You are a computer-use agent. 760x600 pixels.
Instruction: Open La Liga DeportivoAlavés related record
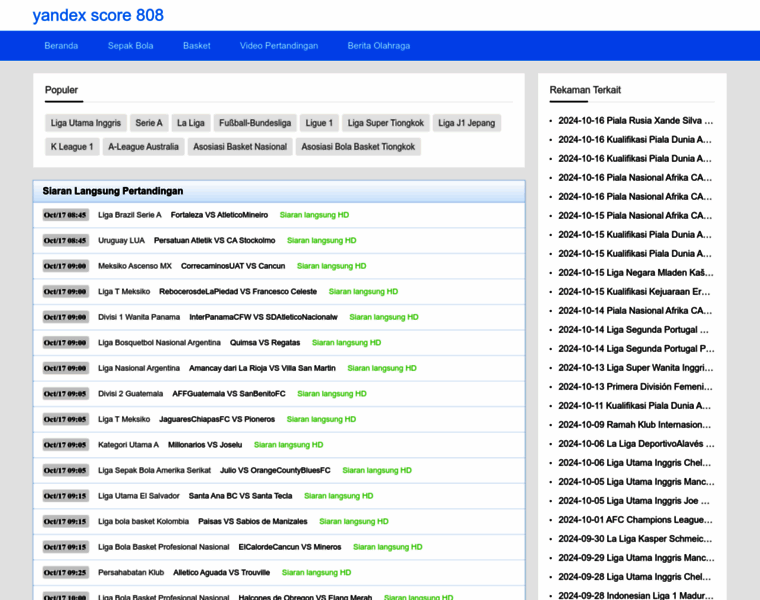pyautogui.click(x=635, y=444)
